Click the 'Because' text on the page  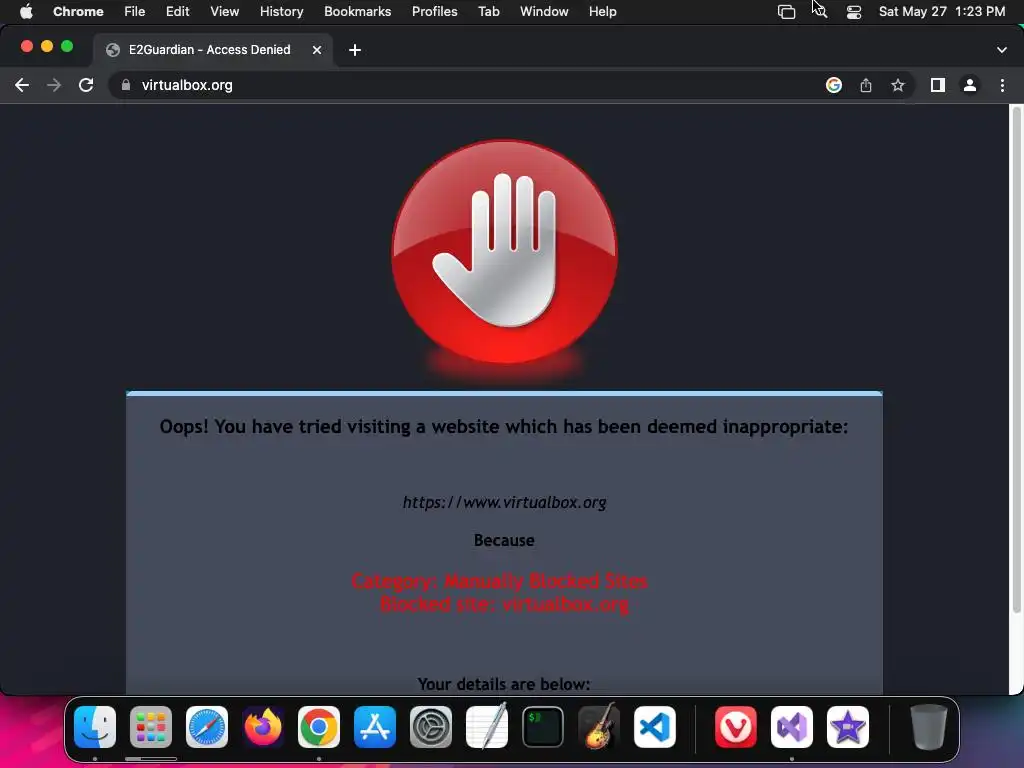[504, 540]
